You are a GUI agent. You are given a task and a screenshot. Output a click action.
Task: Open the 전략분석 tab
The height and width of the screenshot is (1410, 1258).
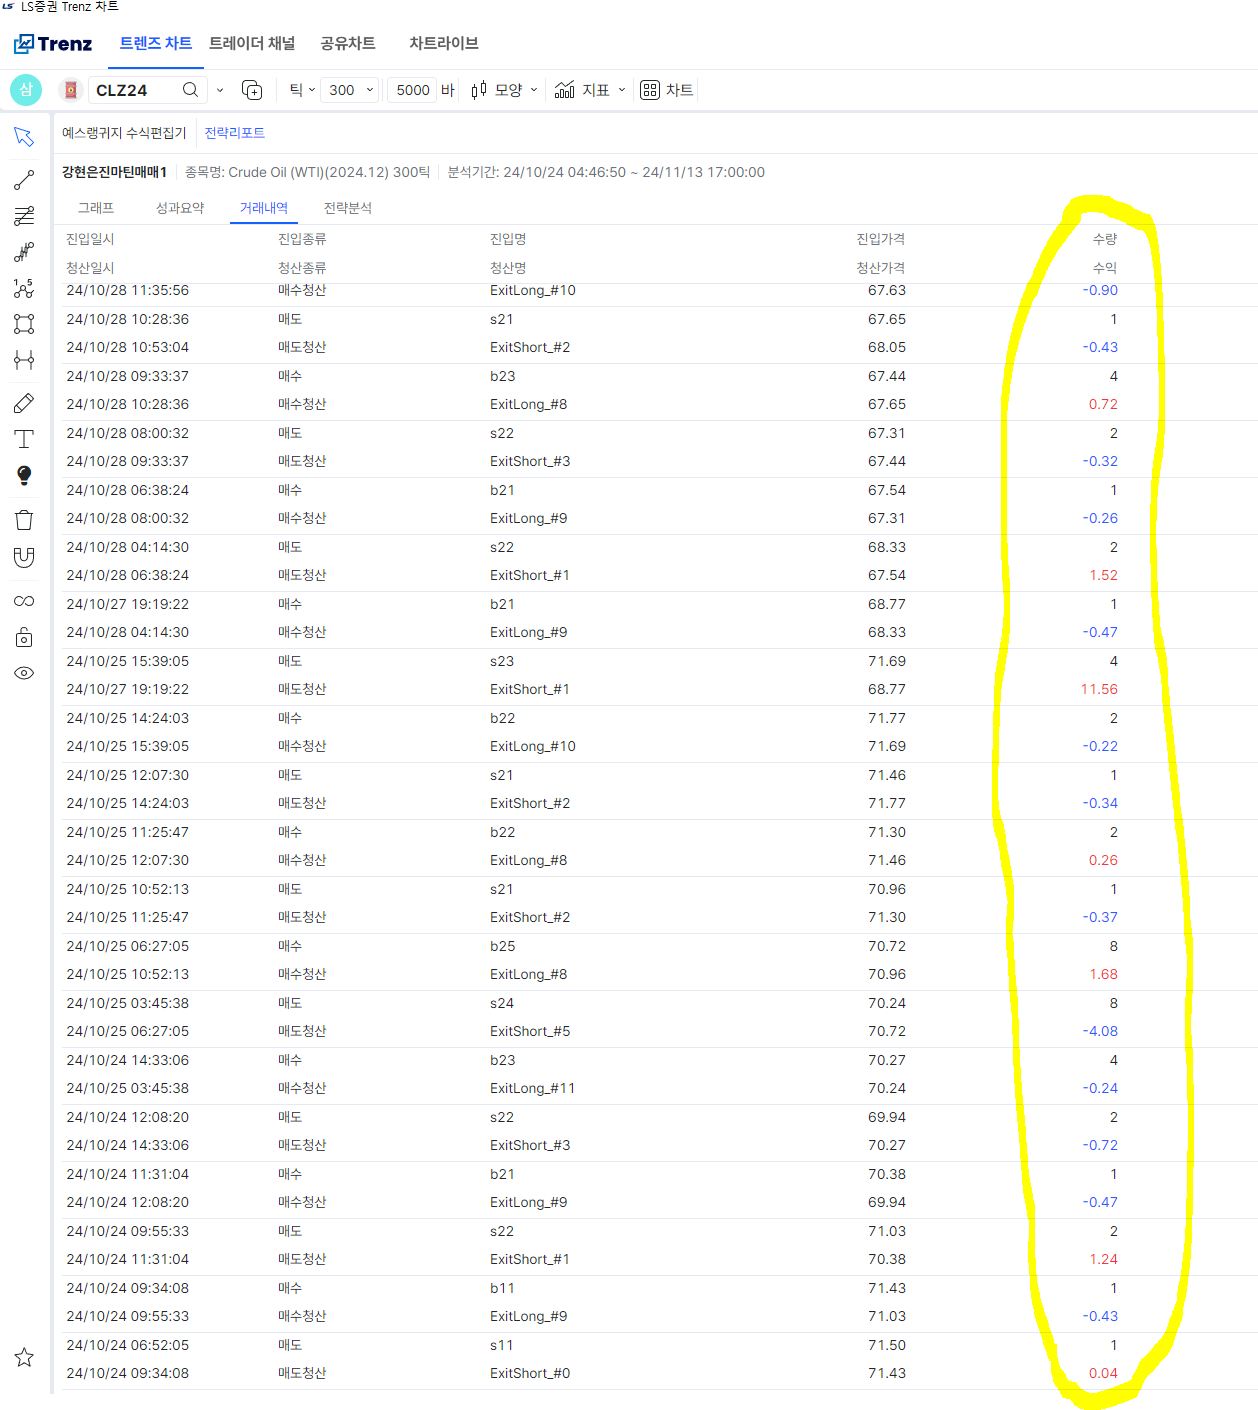(347, 208)
